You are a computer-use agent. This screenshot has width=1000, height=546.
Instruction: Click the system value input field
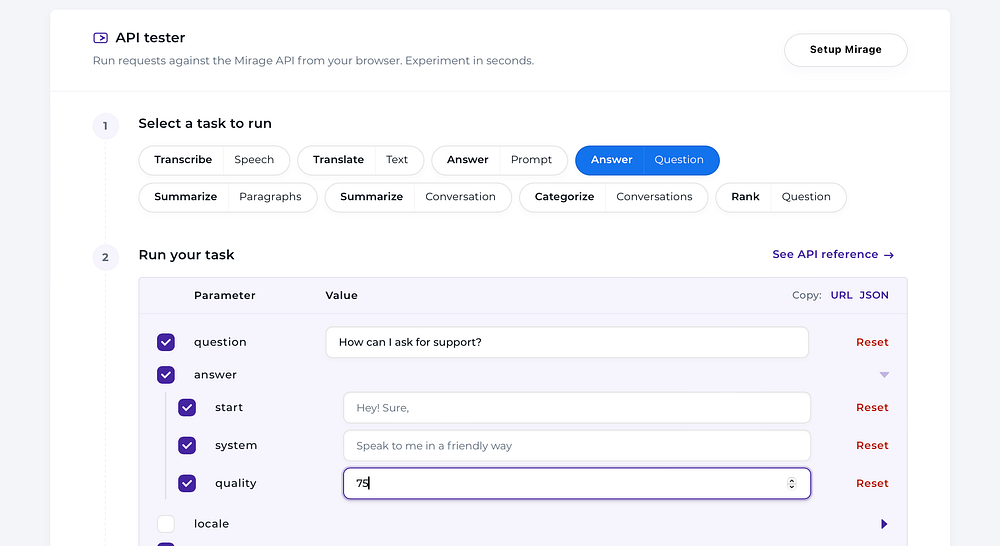[x=577, y=446]
